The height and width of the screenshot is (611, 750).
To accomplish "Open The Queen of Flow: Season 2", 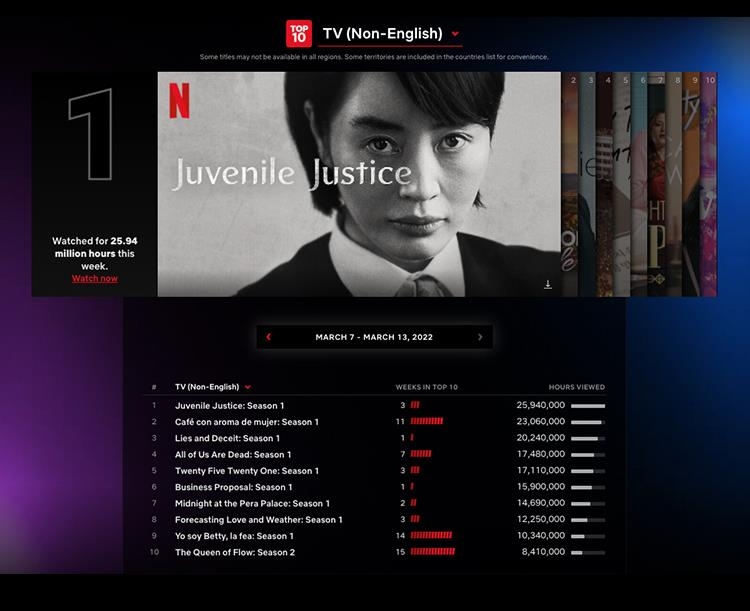I will [235, 552].
